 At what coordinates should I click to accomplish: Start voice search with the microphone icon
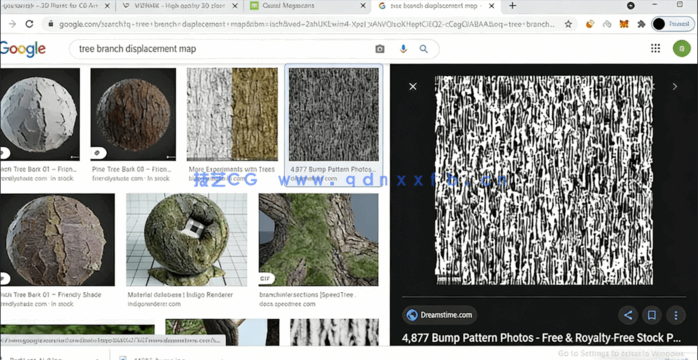click(403, 49)
